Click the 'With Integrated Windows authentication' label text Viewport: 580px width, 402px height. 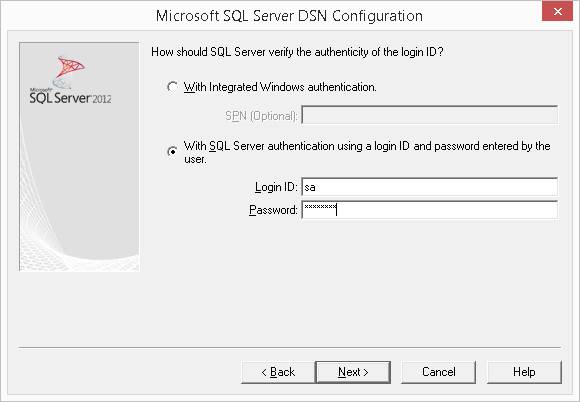(x=280, y=87)
